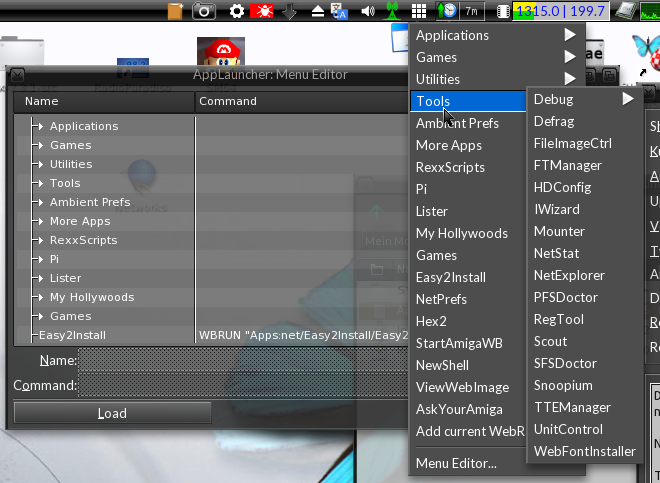Viewport: 660px width, 483px height.
Task: Open the Debug submenu
Action: [583, 99]
